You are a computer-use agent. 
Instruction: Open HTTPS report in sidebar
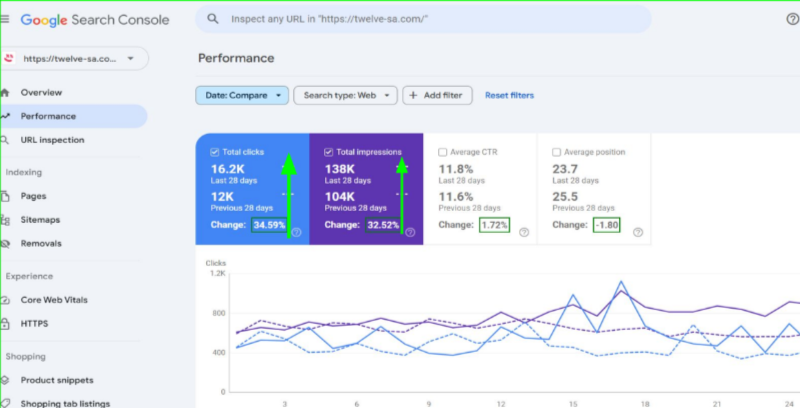tap(34, 323)
